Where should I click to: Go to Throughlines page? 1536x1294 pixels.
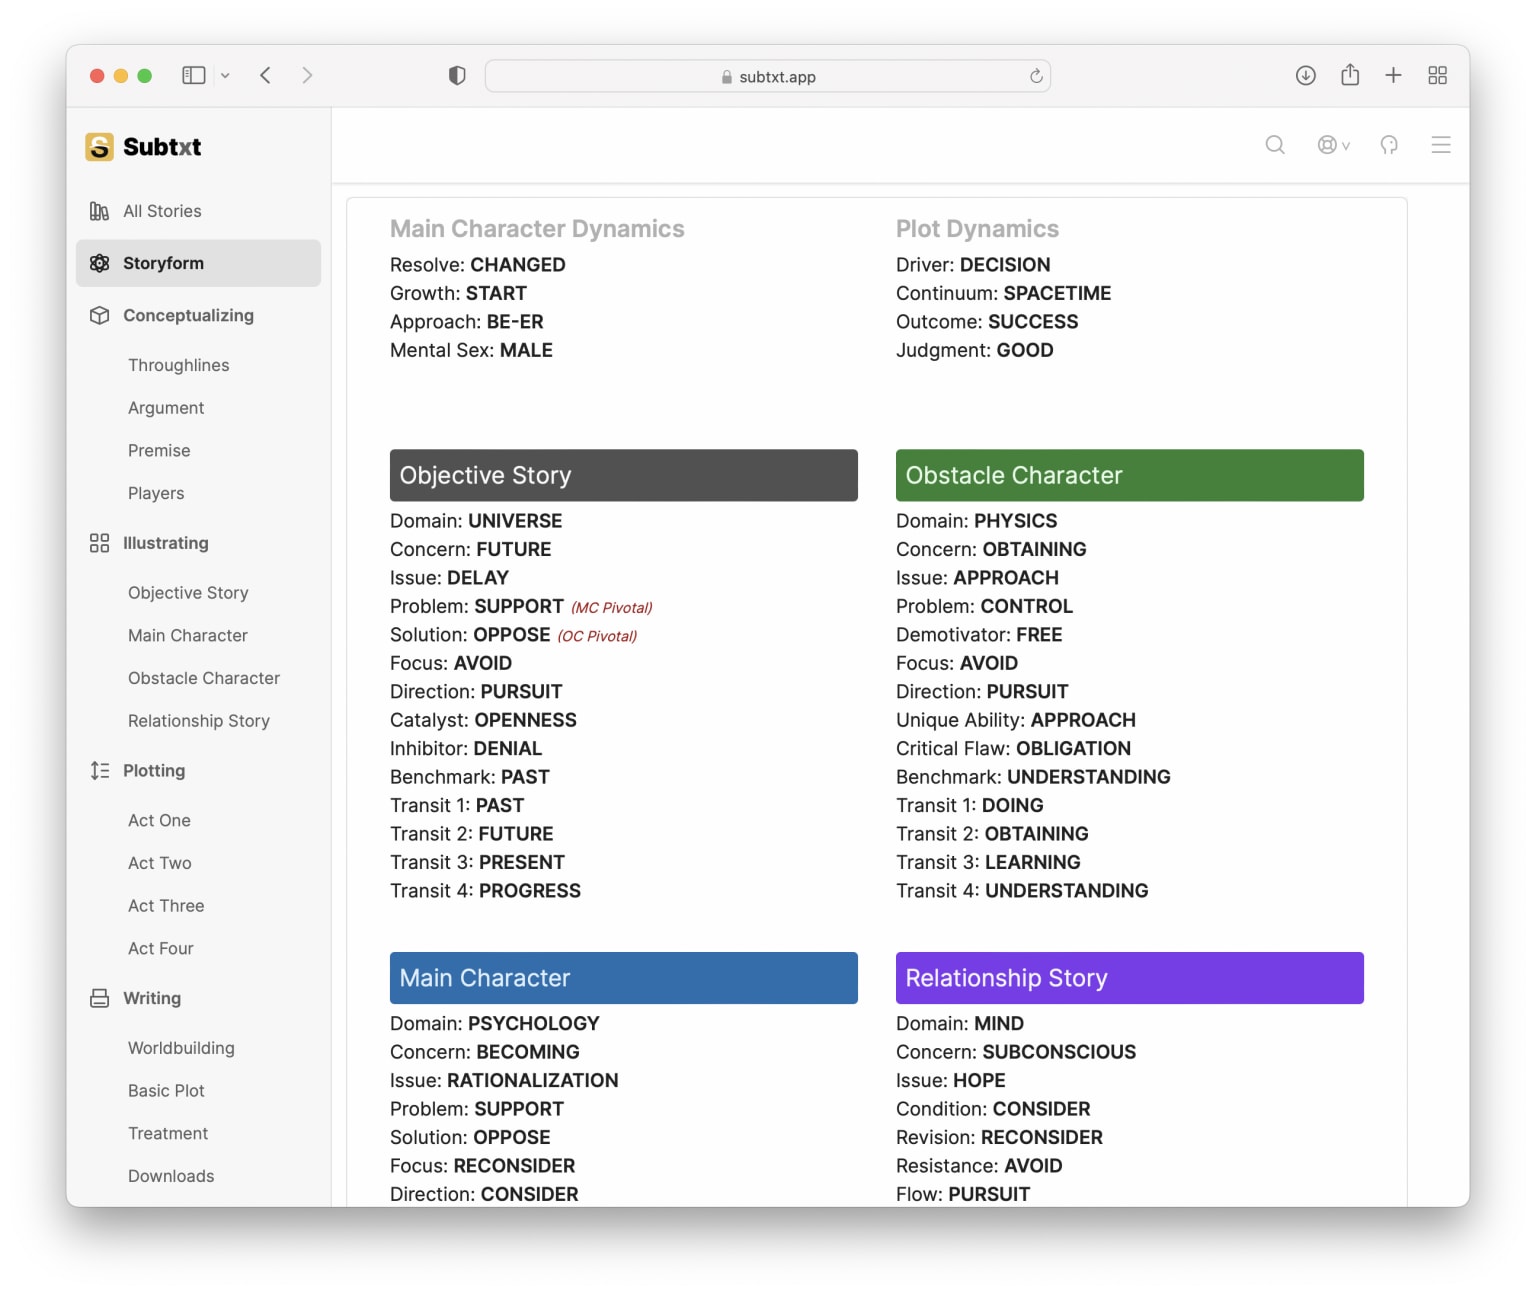pyautogui.click(x=178, y=365)
